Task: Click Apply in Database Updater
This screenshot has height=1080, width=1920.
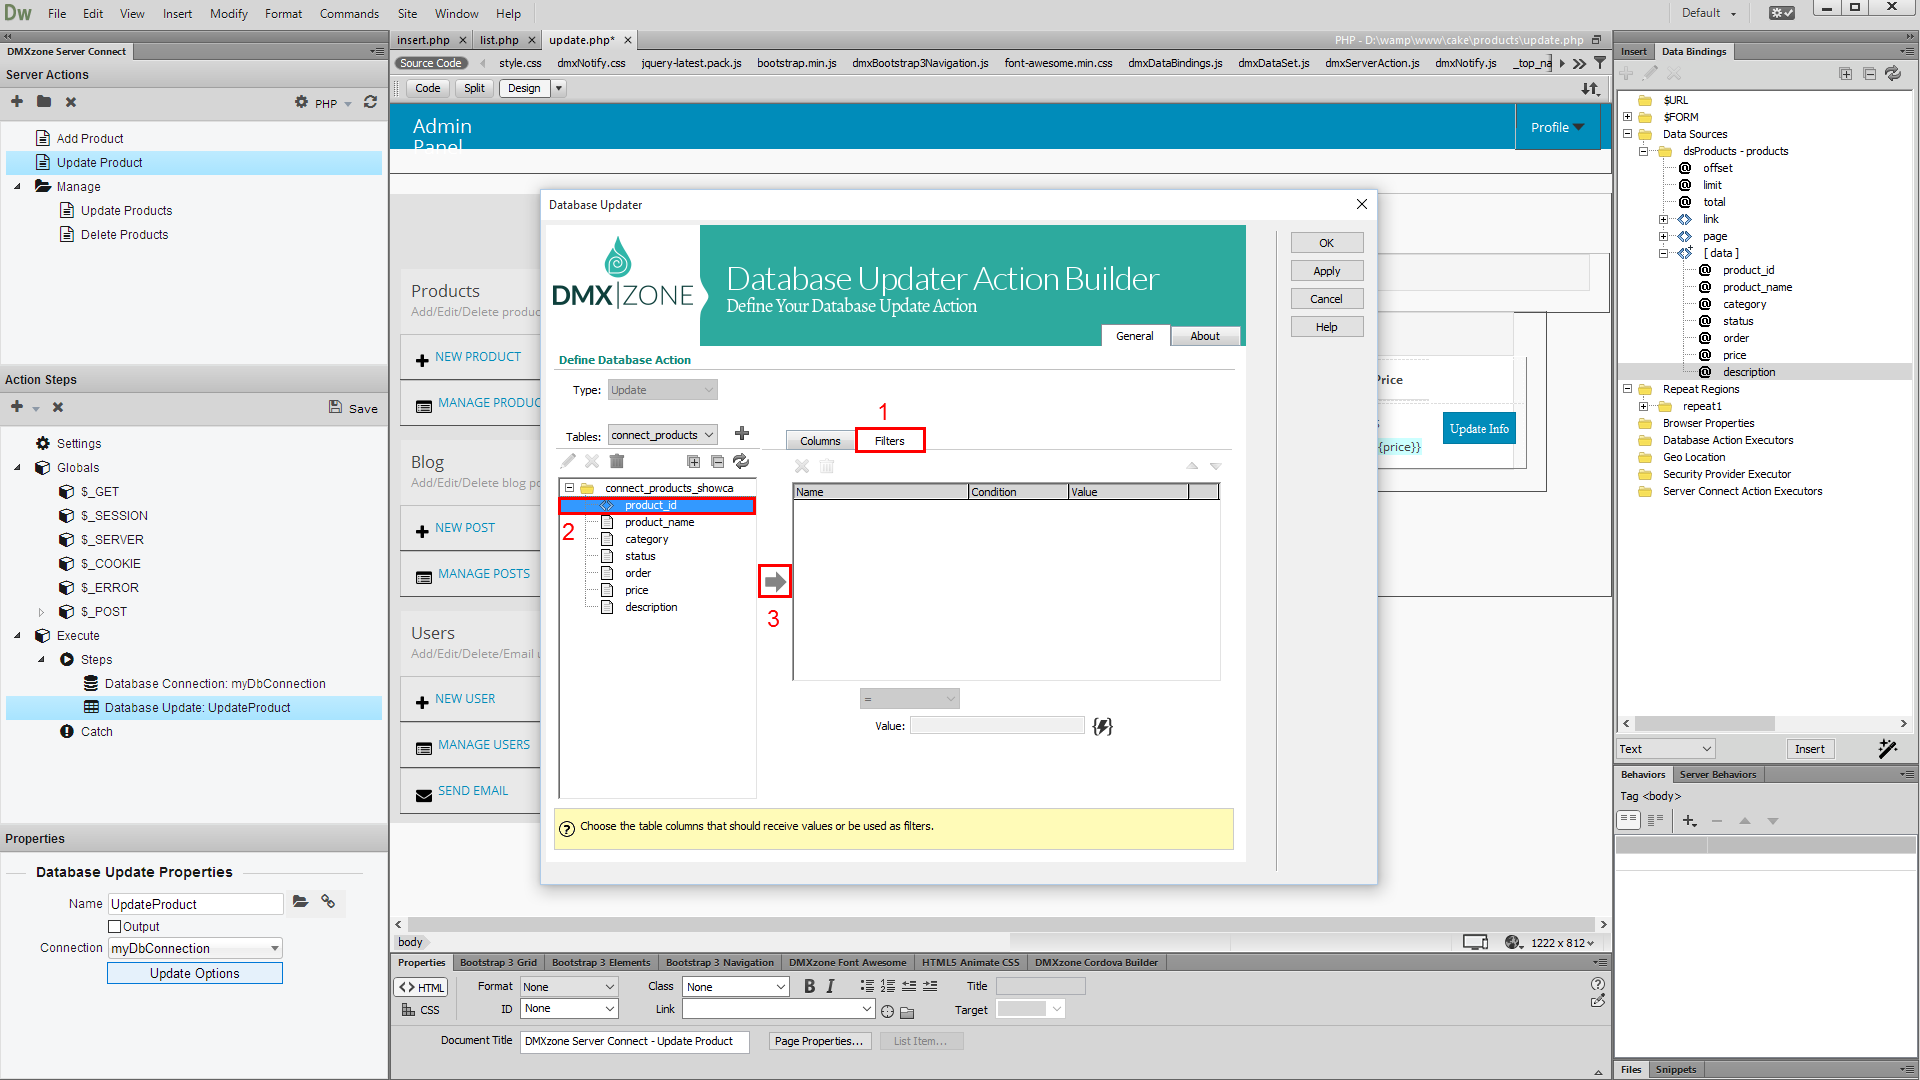Action: [1326, 271]
